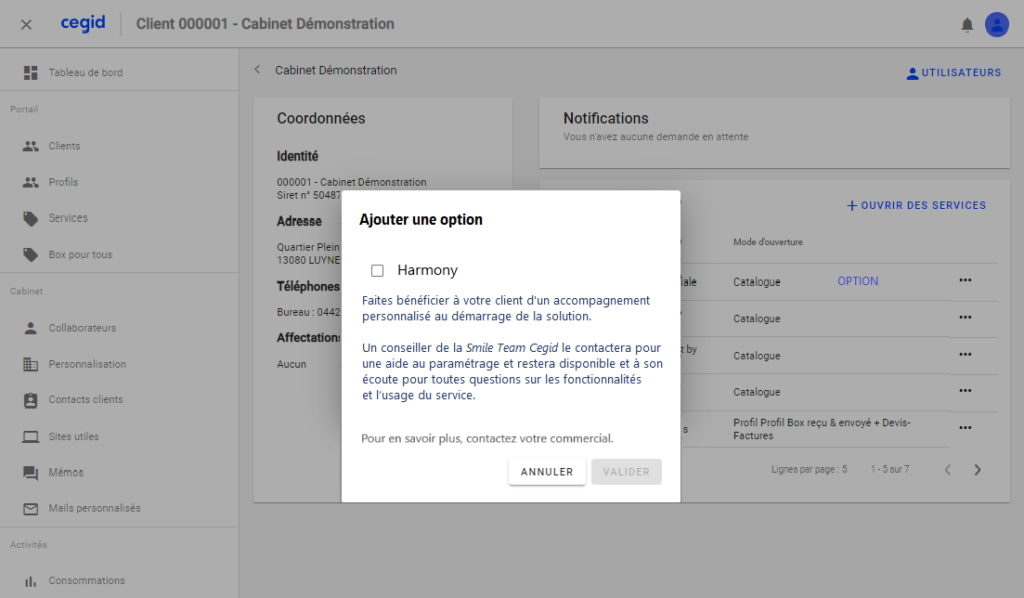Image resolution: width=1024 pixels, height=598 pixels.
Task: Click the Mode d'ouverture column header
Action: 768,242
